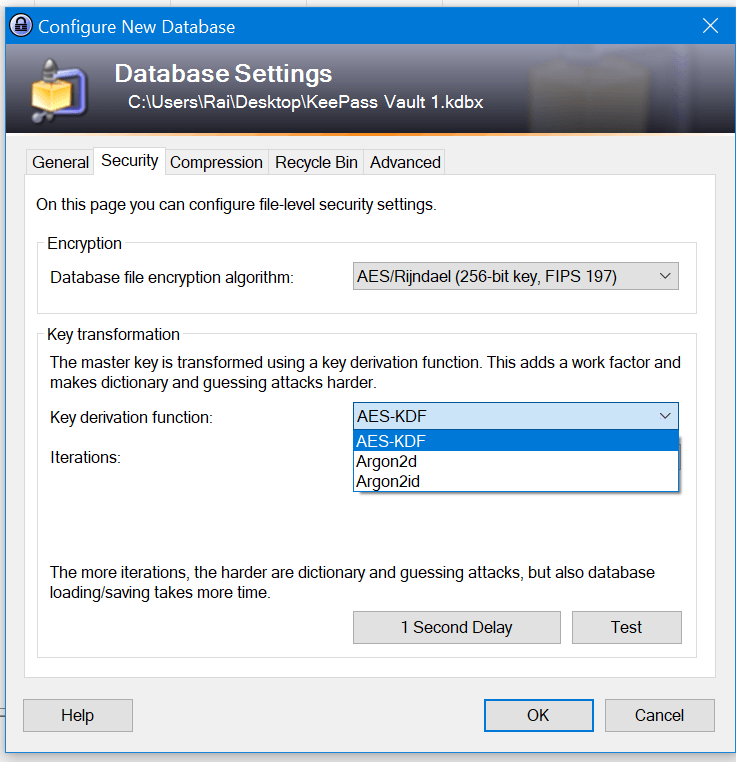
Task: Open Help for database settings
Action: [x=78, y=715]
